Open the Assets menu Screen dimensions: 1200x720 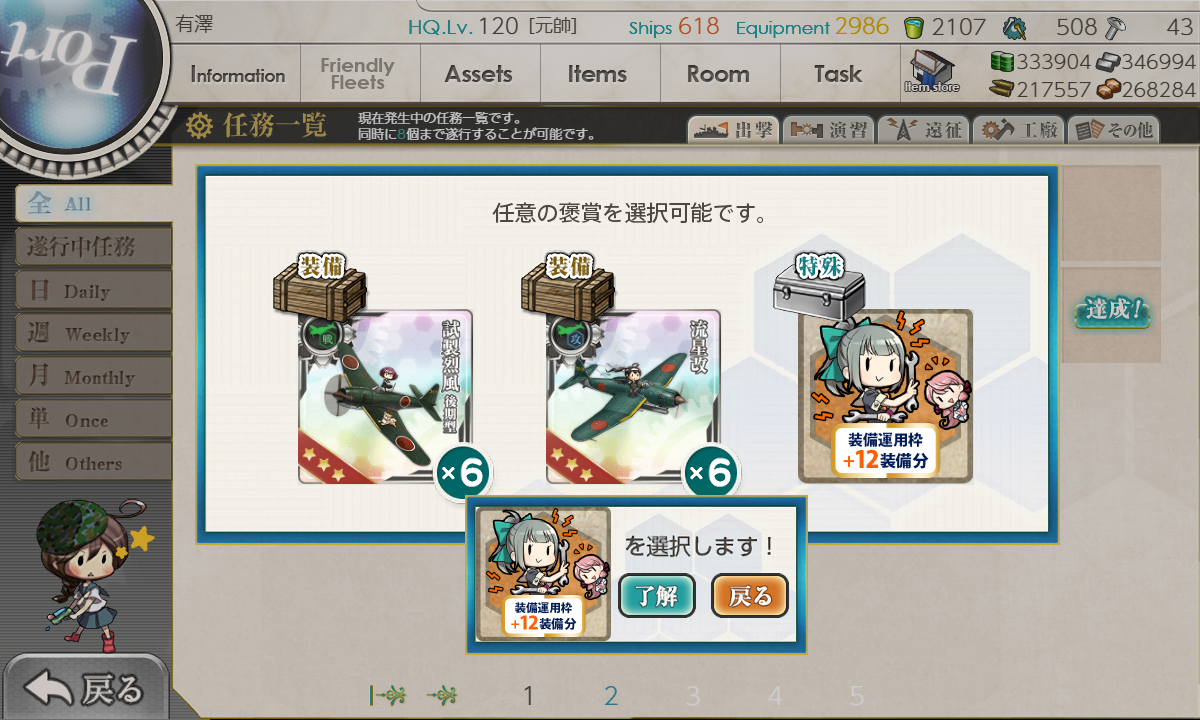[479, 74]
